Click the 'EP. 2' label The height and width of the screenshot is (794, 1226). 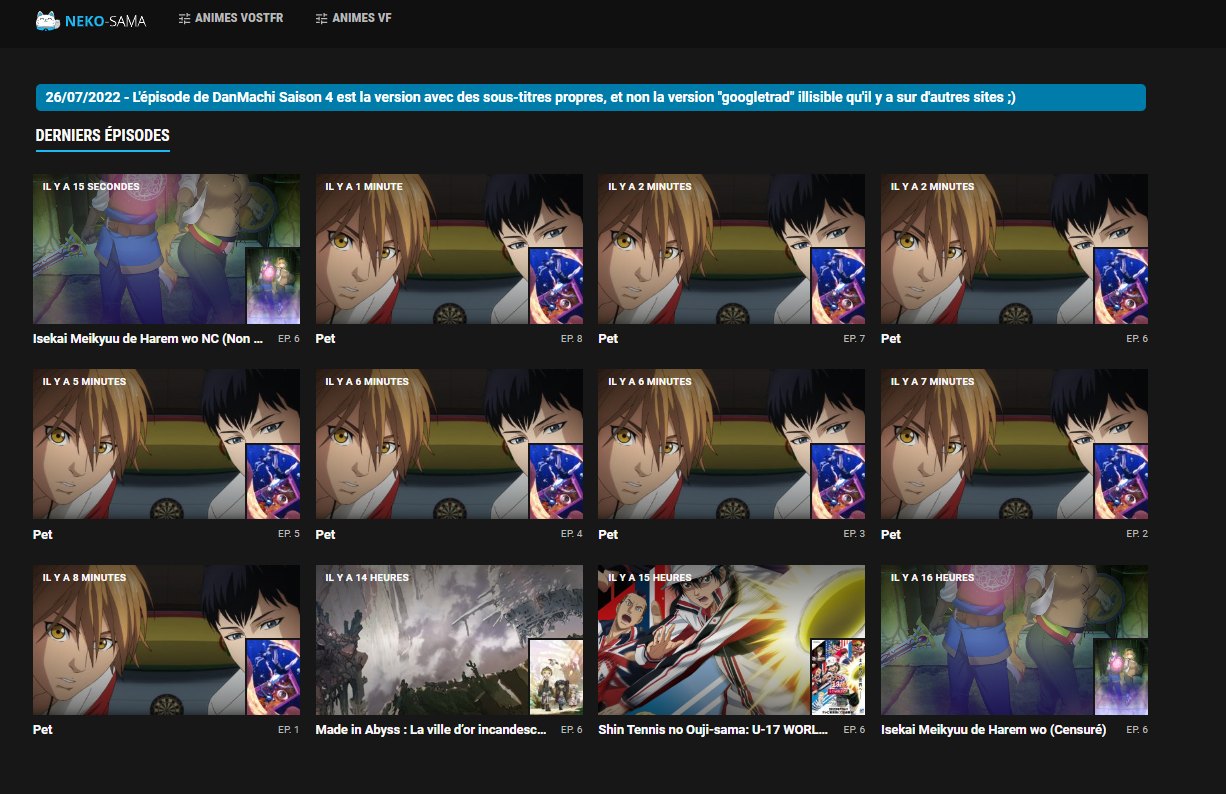pyautogui.click(x=1137, y=534)
